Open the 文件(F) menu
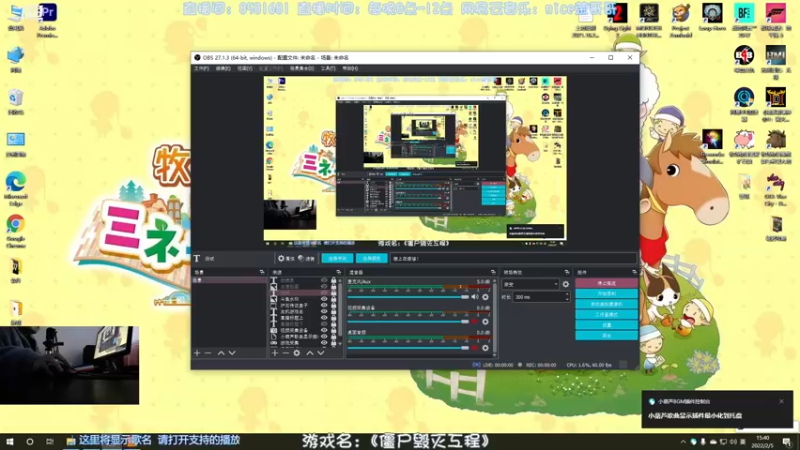The height and width of the screenshot is (450, 800). tap(202, 68)
